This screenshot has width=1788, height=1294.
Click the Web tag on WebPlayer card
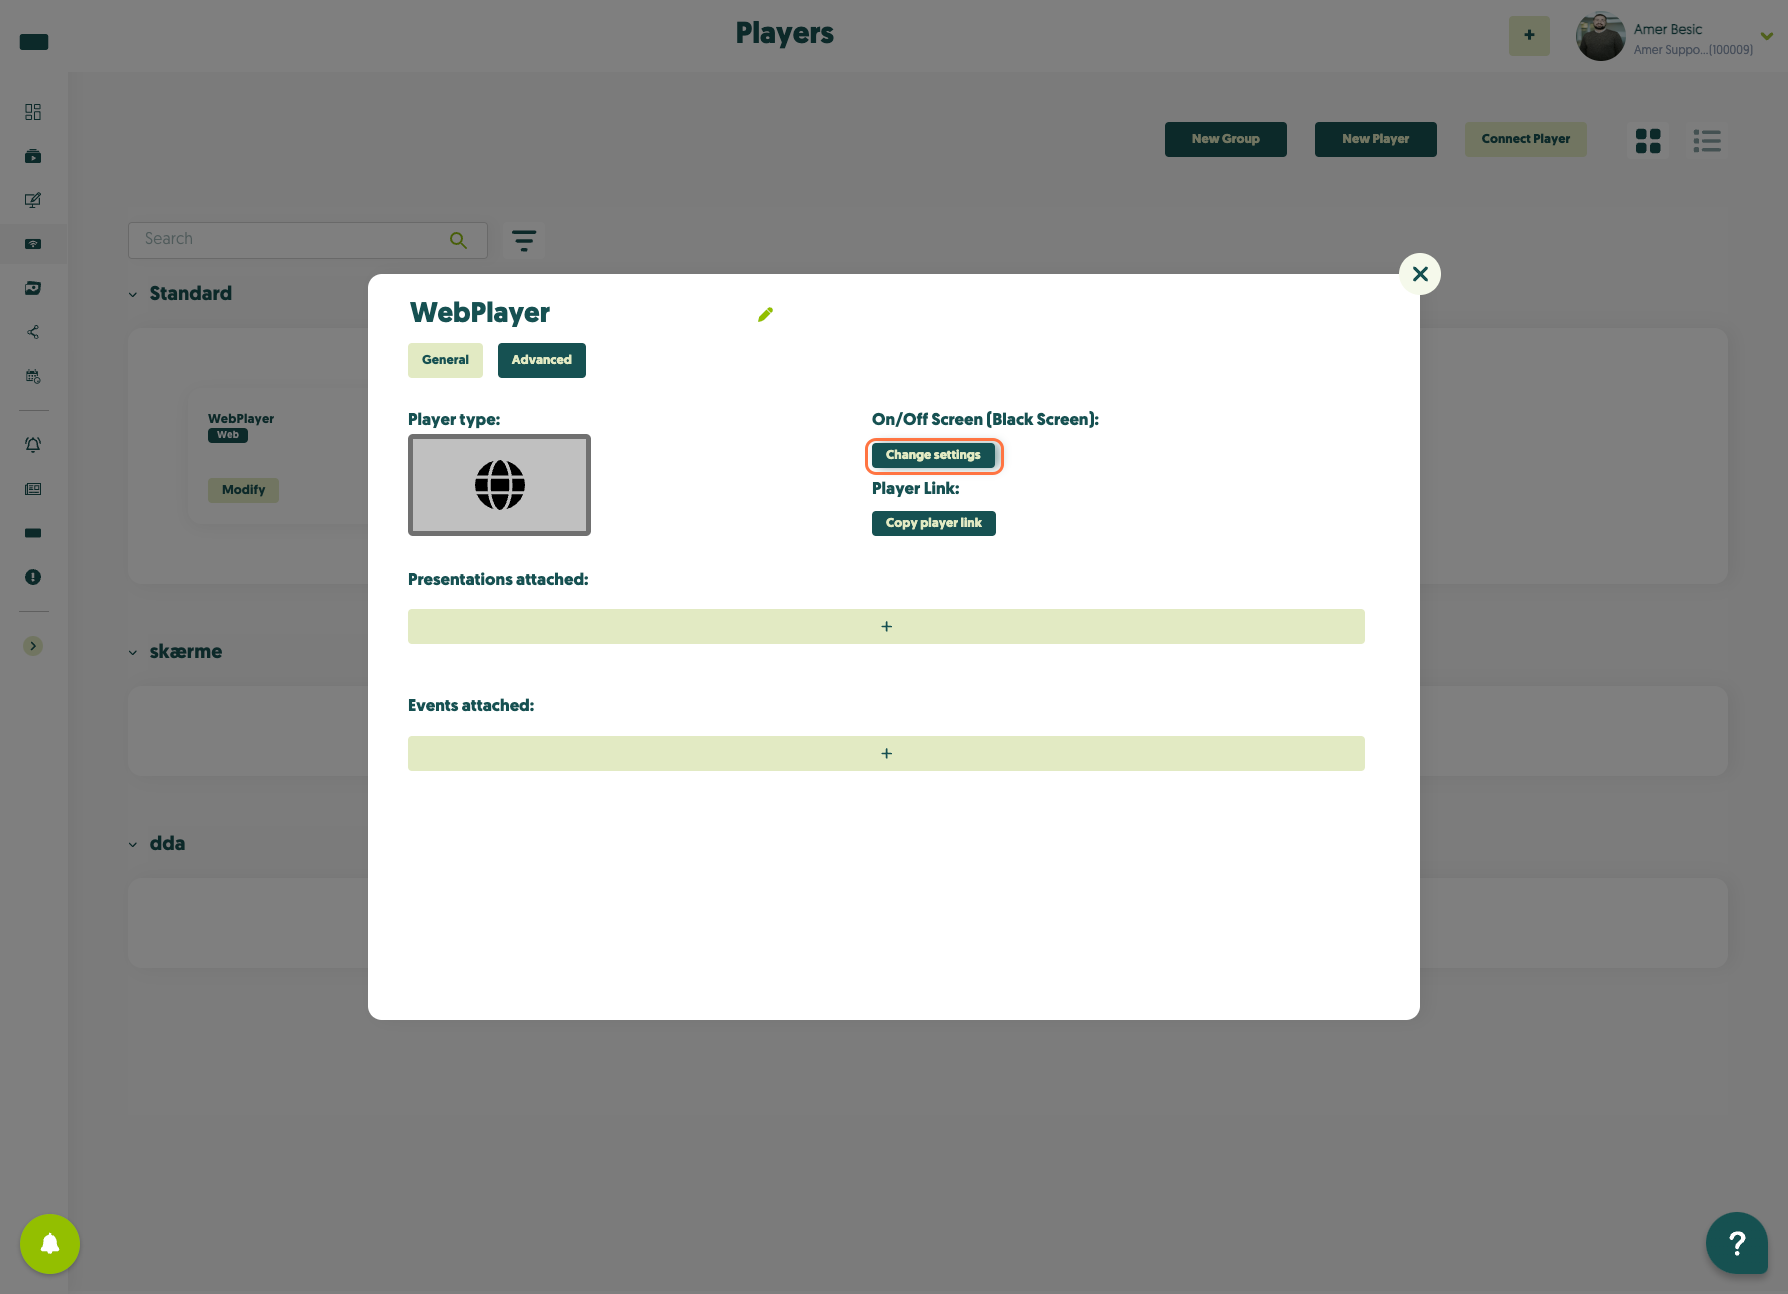[228, 435]
